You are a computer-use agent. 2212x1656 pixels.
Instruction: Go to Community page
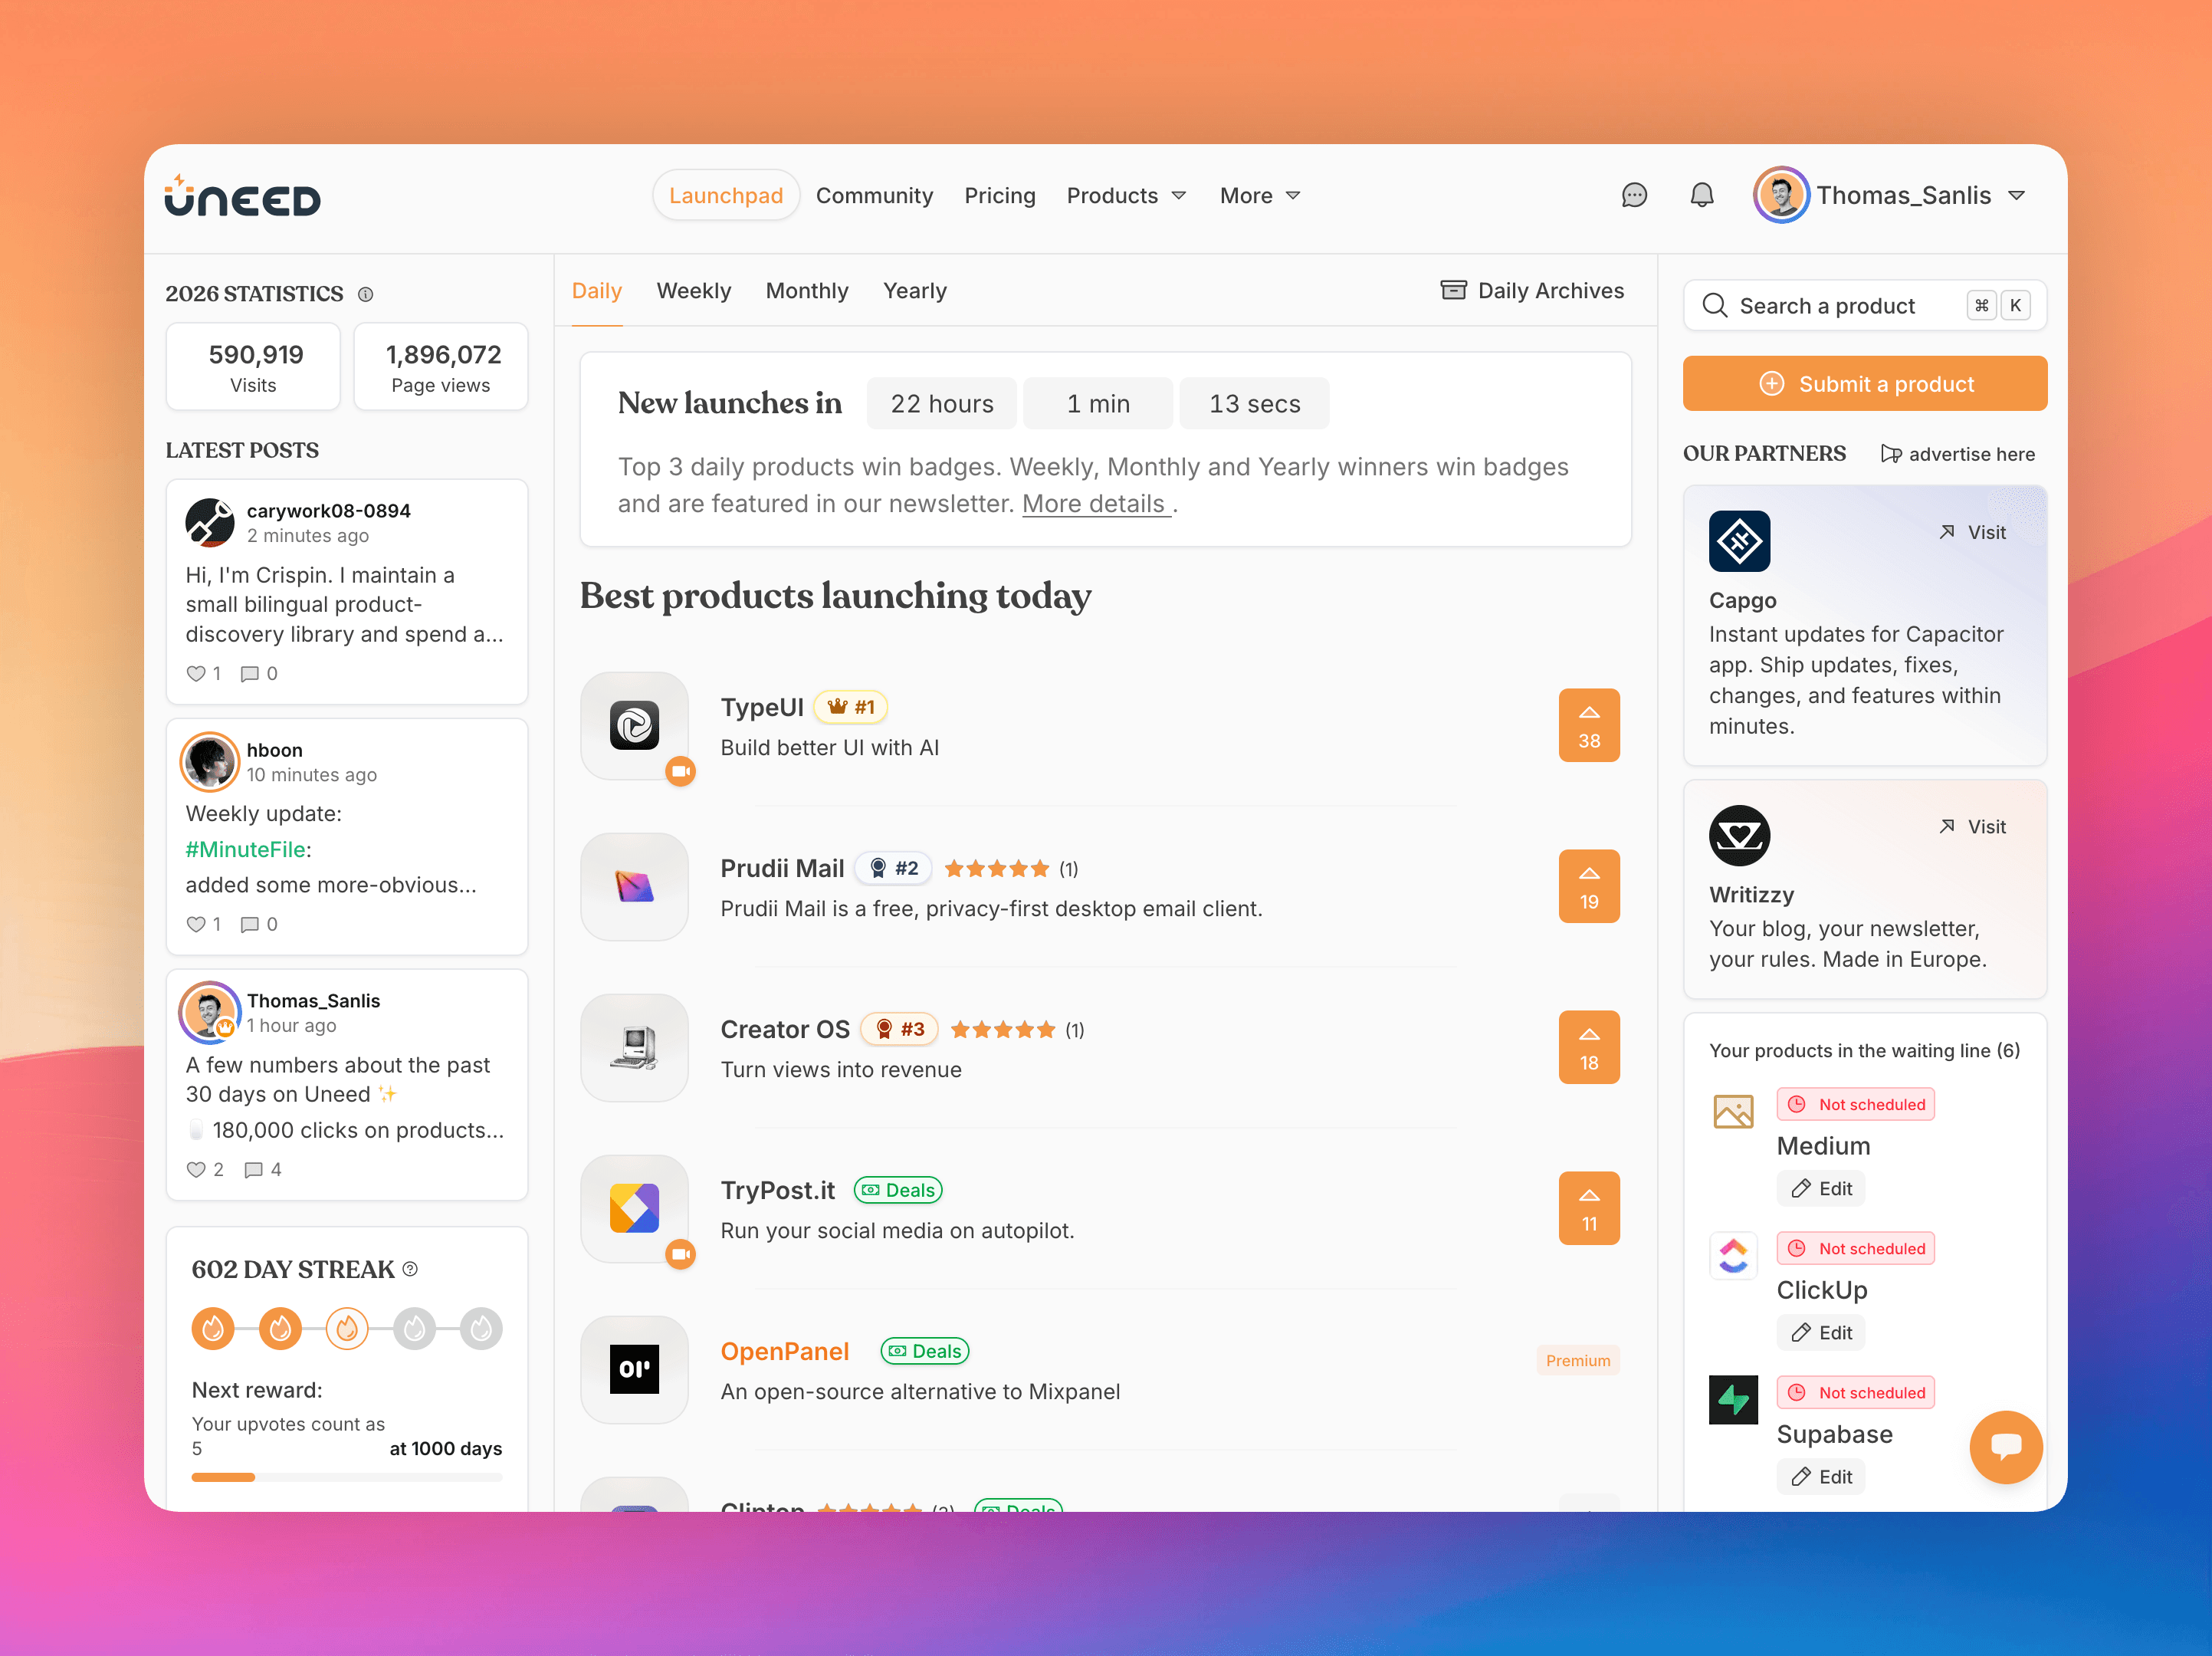(x=874, y=196)
